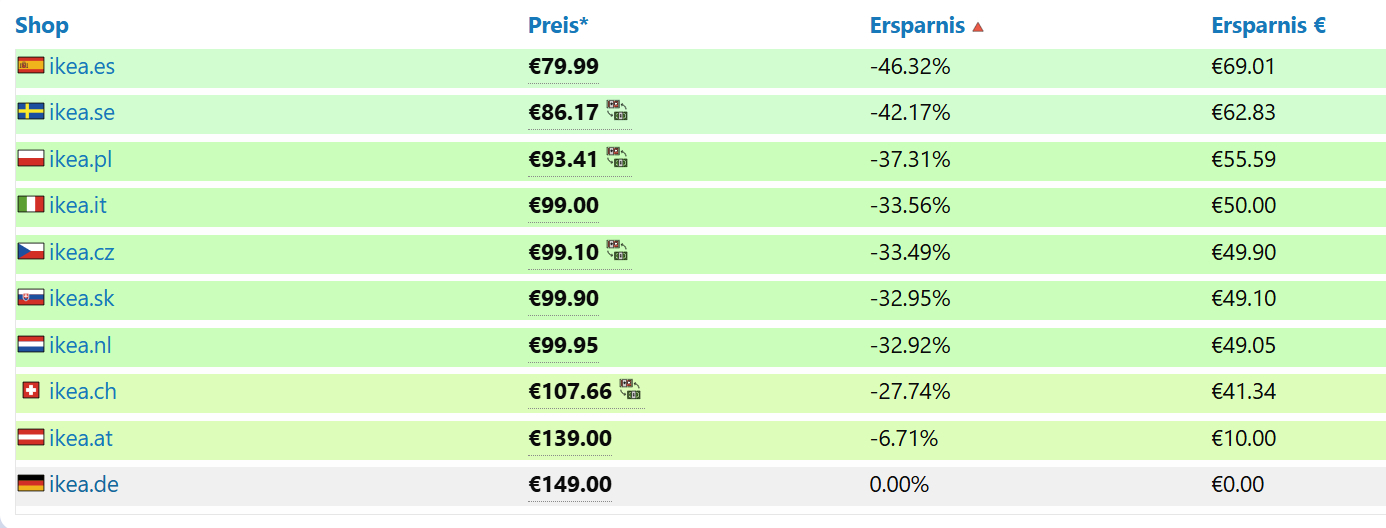The height and width of the screenshot is (528, 1386).
Task: Click the currency conversion icon next to €99.10
Action: 617,250
